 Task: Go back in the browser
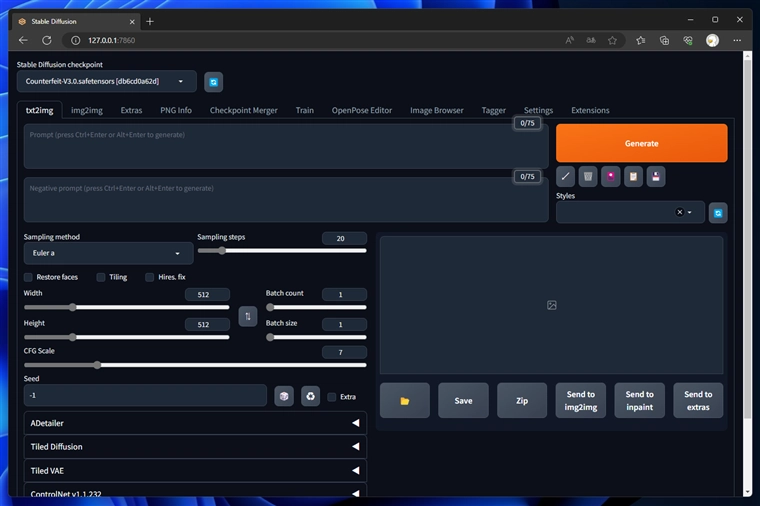click(x=23, y=40)
